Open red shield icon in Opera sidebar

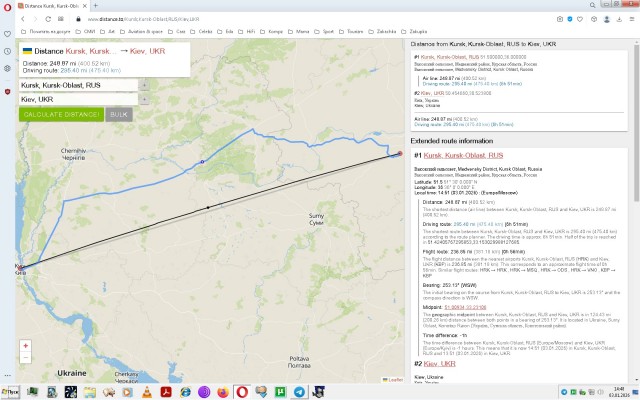(7, 92)
